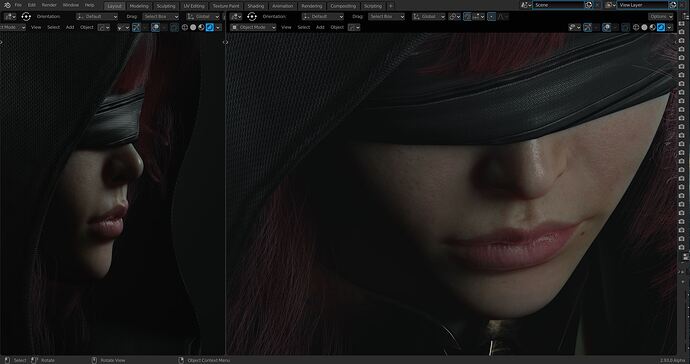Open the File menu
This screenshot has height=364, width=690.
18,5
